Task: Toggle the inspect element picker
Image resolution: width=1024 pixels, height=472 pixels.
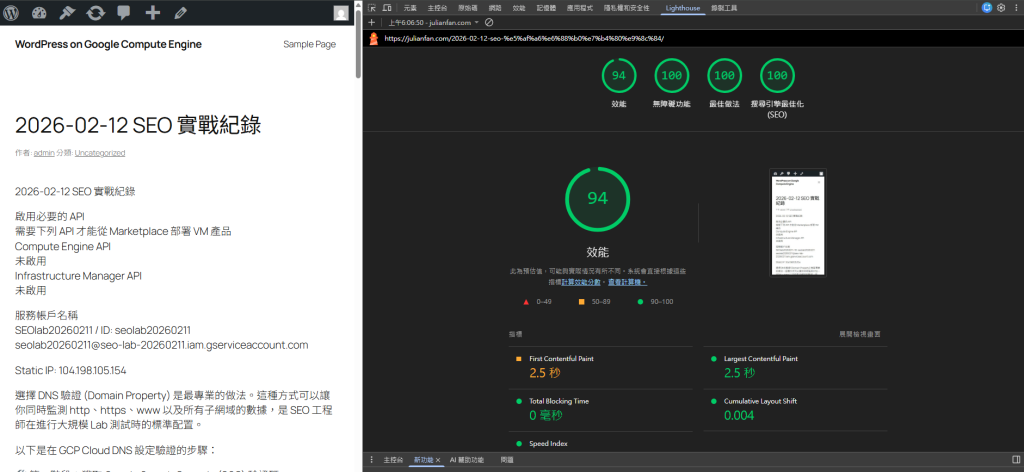Action: (372, 7)
